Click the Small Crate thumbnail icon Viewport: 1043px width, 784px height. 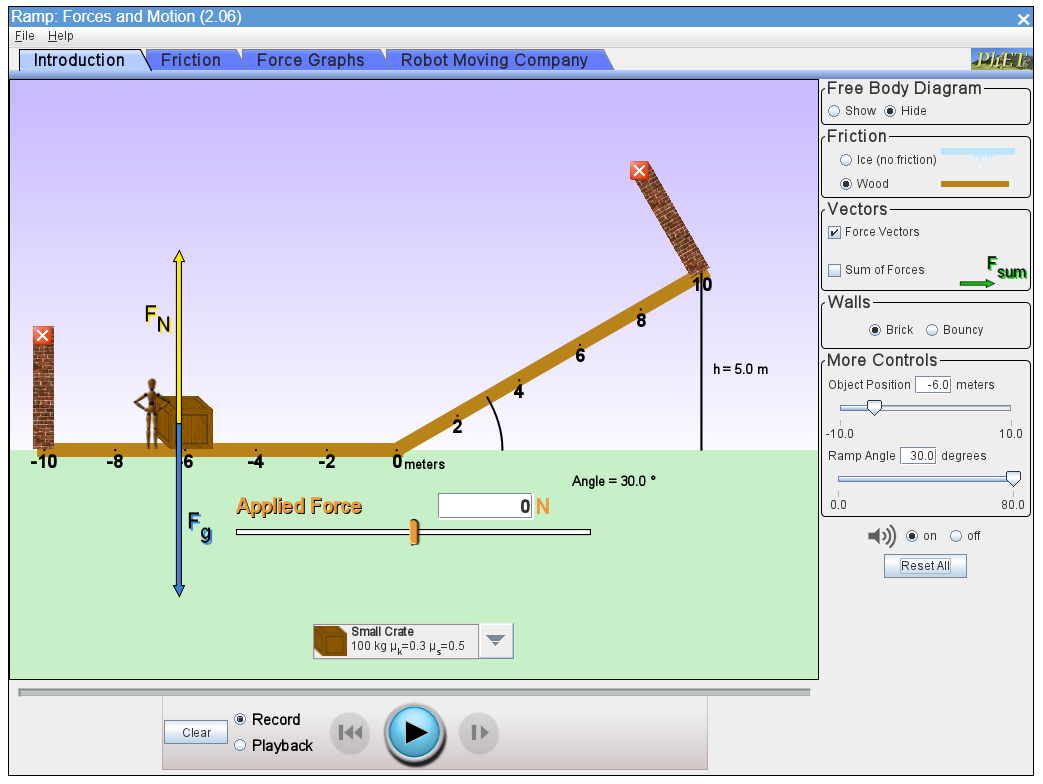tap(330, 641)
